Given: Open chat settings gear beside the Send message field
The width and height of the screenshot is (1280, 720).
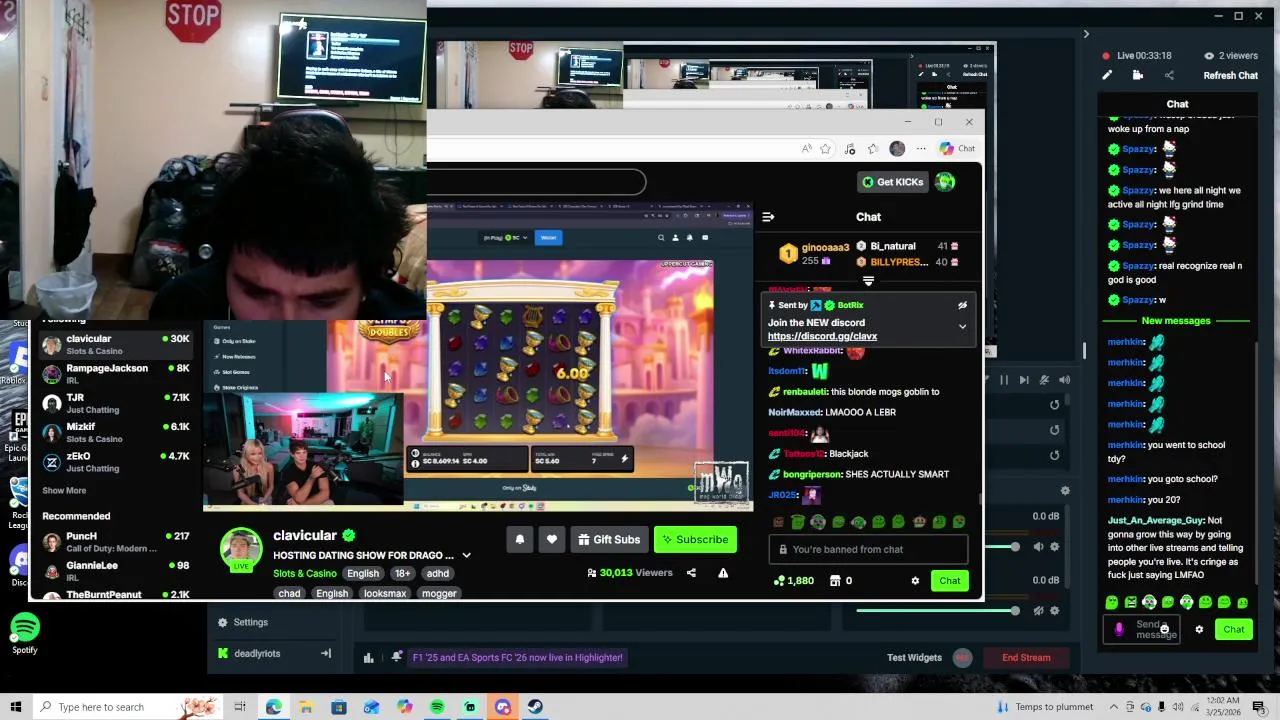Looking at the screenshot, I should (1199, 629).
